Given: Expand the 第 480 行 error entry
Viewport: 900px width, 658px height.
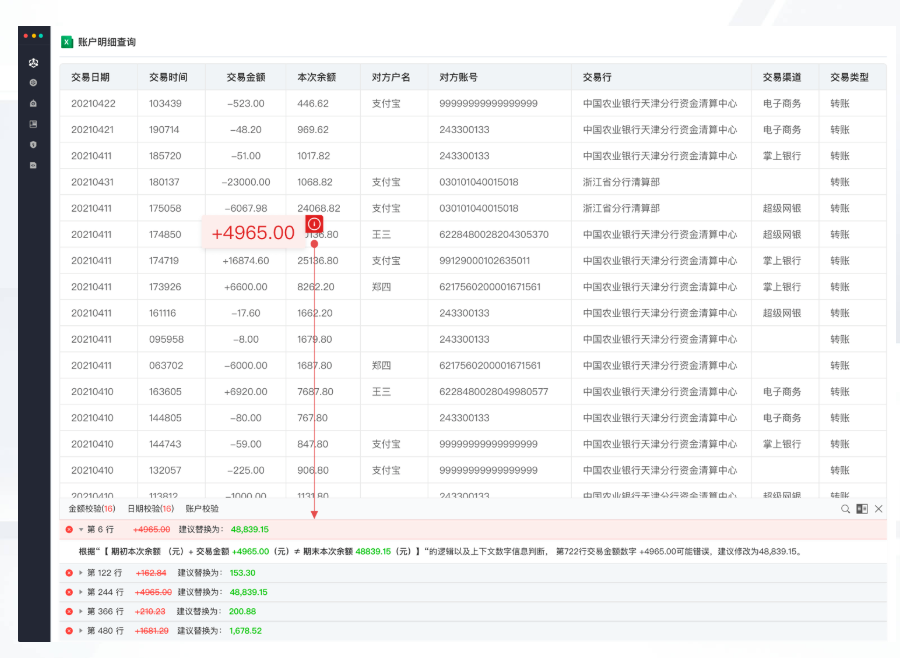Looking at the screenshot, I should [81, 630].
